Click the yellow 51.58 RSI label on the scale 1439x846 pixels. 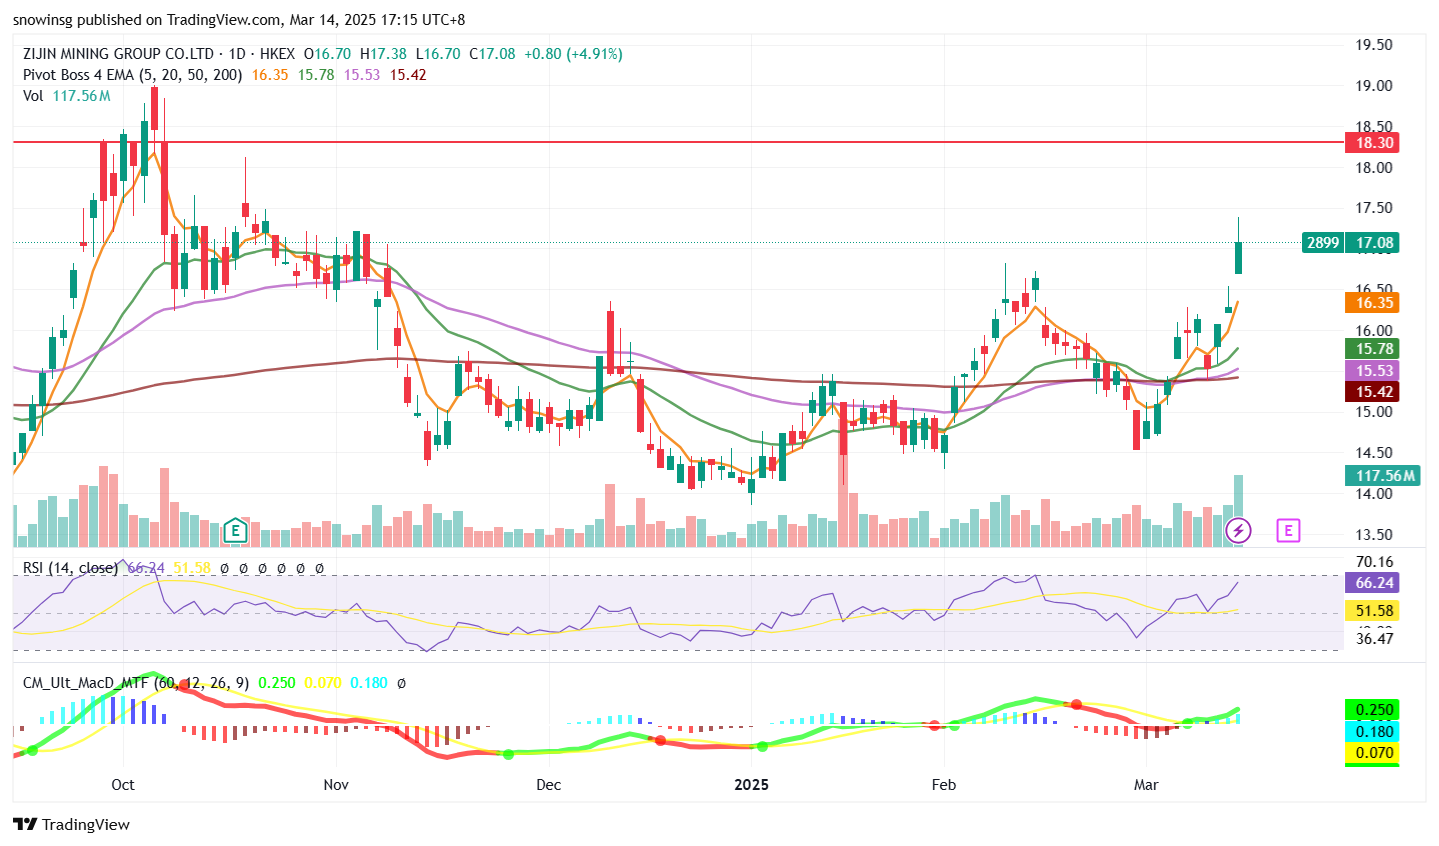pos(1374,611)
